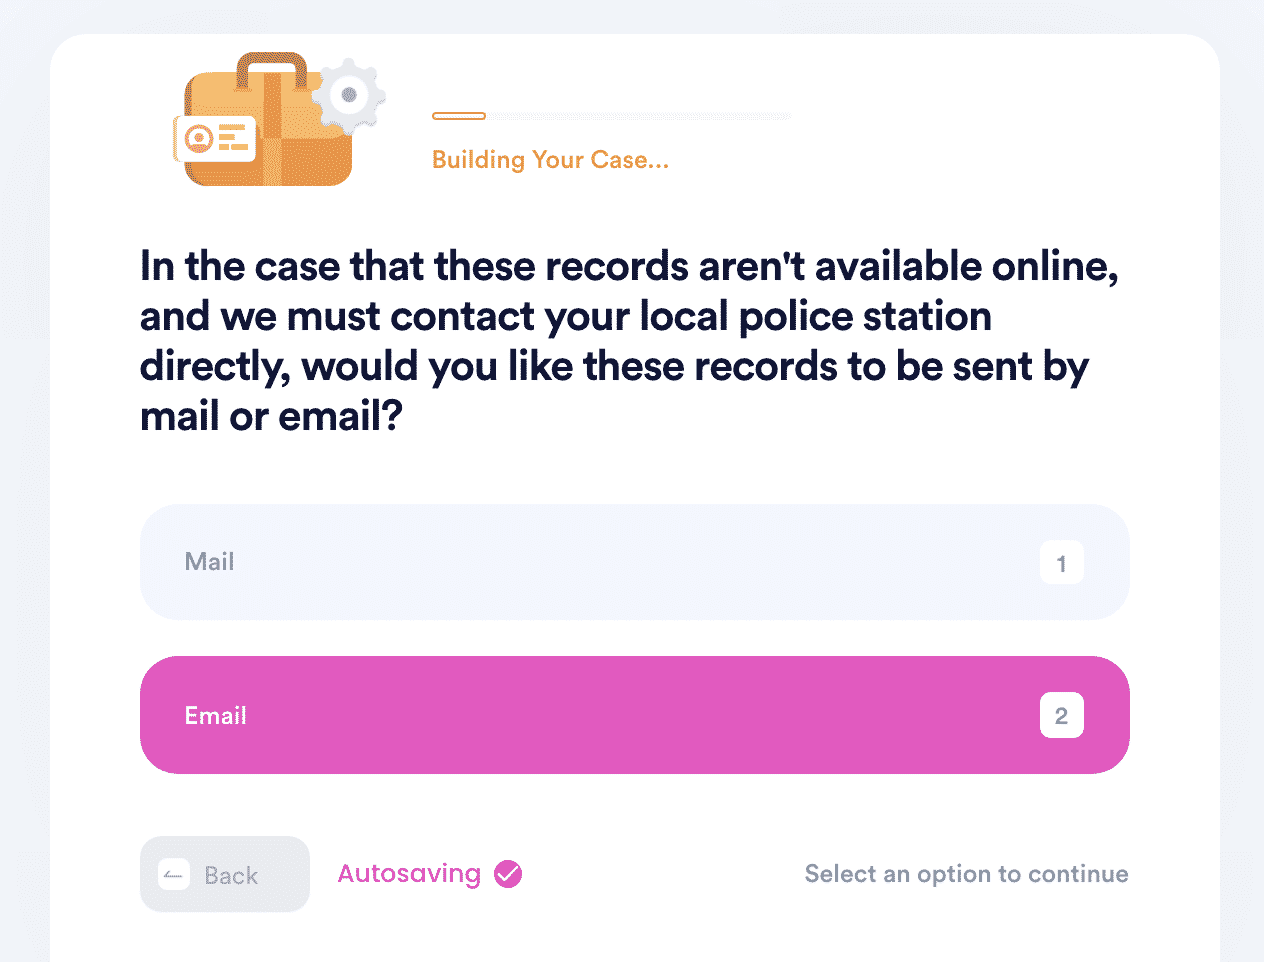This screenshot has height=962, width=1264.
Task: Choose the highlighted Email option
Action: click(x=634, y=715)
